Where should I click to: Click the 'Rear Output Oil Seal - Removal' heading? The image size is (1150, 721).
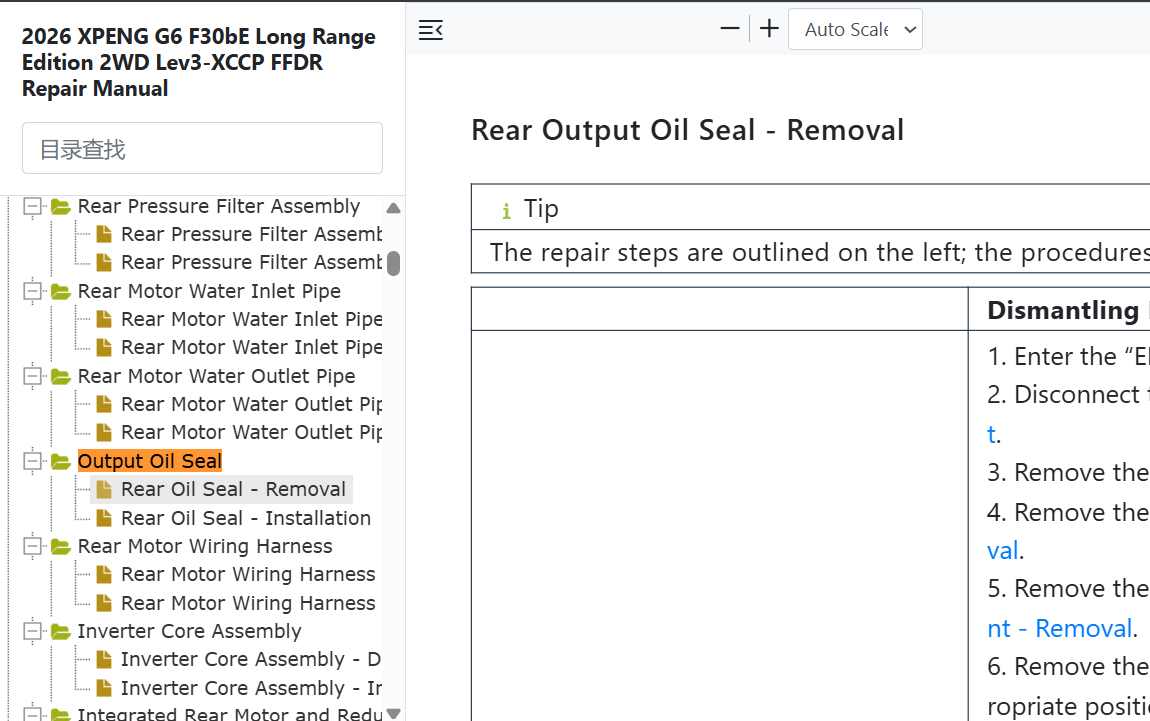click(687, 131)
